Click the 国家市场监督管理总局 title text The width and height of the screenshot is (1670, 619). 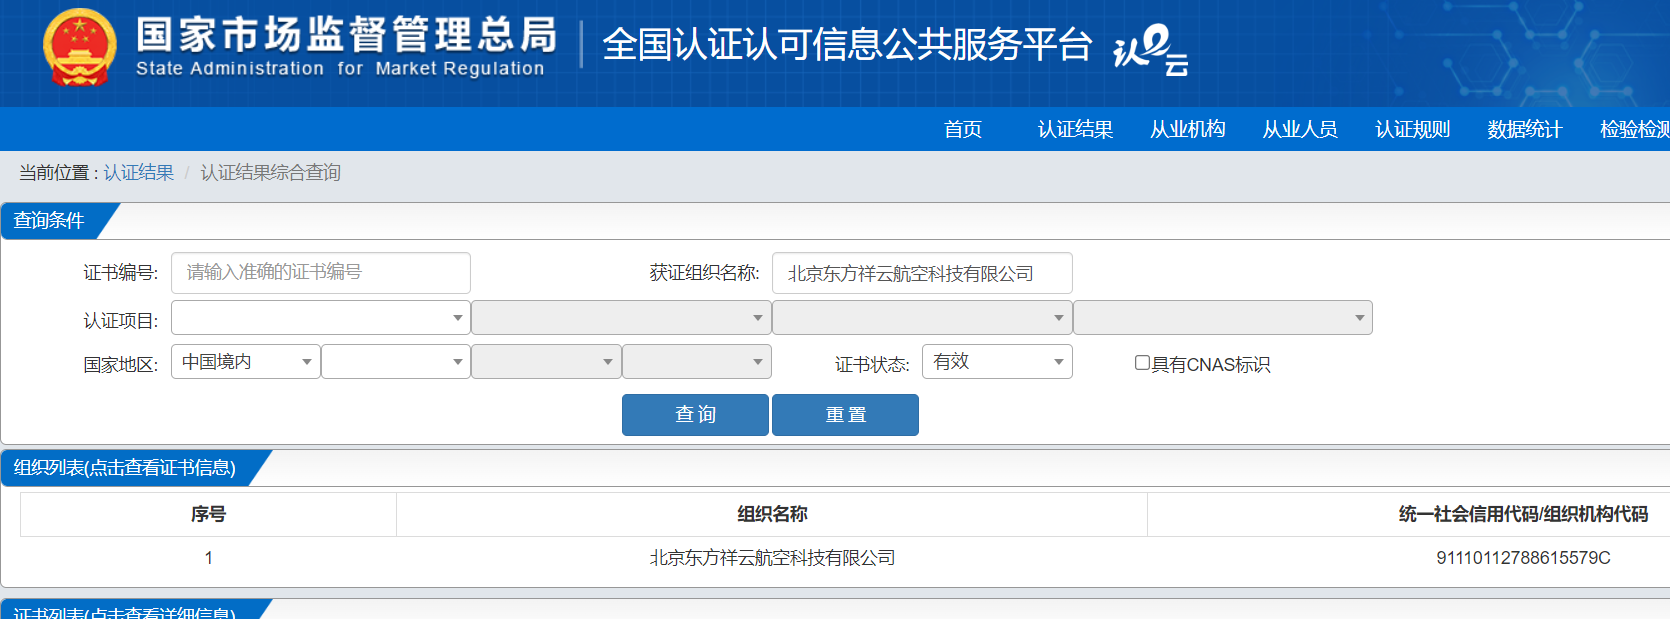click(346, 35)
